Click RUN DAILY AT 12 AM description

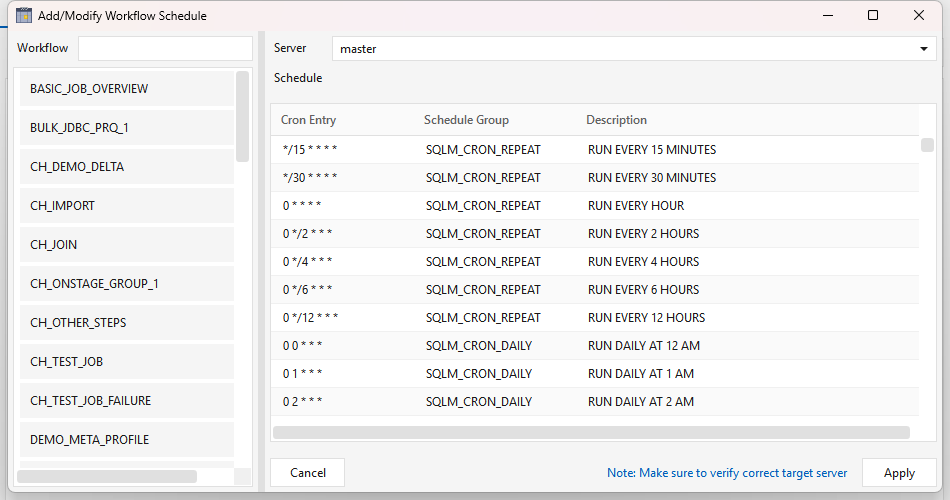coord(644,345)
